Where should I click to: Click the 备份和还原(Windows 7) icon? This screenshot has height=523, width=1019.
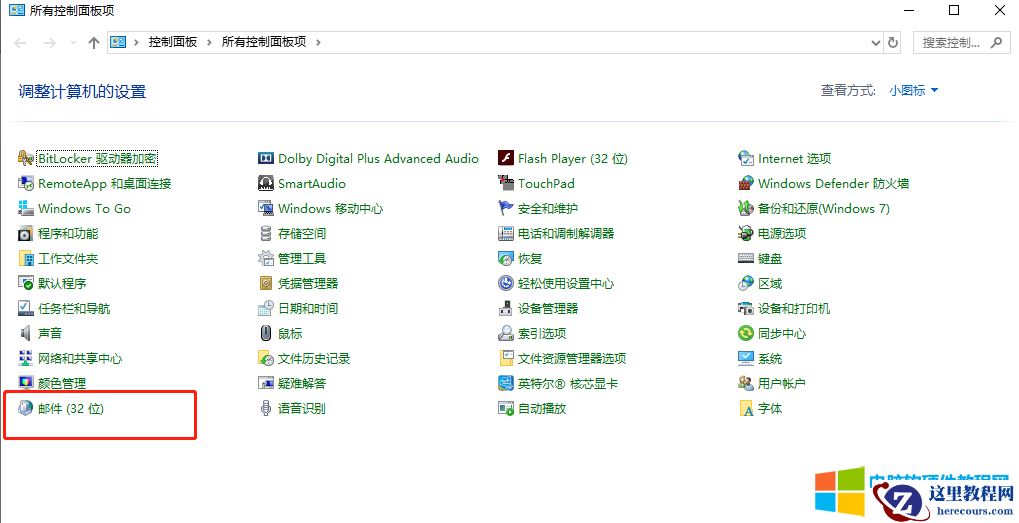pyautogui.click(x=746, y=208)
